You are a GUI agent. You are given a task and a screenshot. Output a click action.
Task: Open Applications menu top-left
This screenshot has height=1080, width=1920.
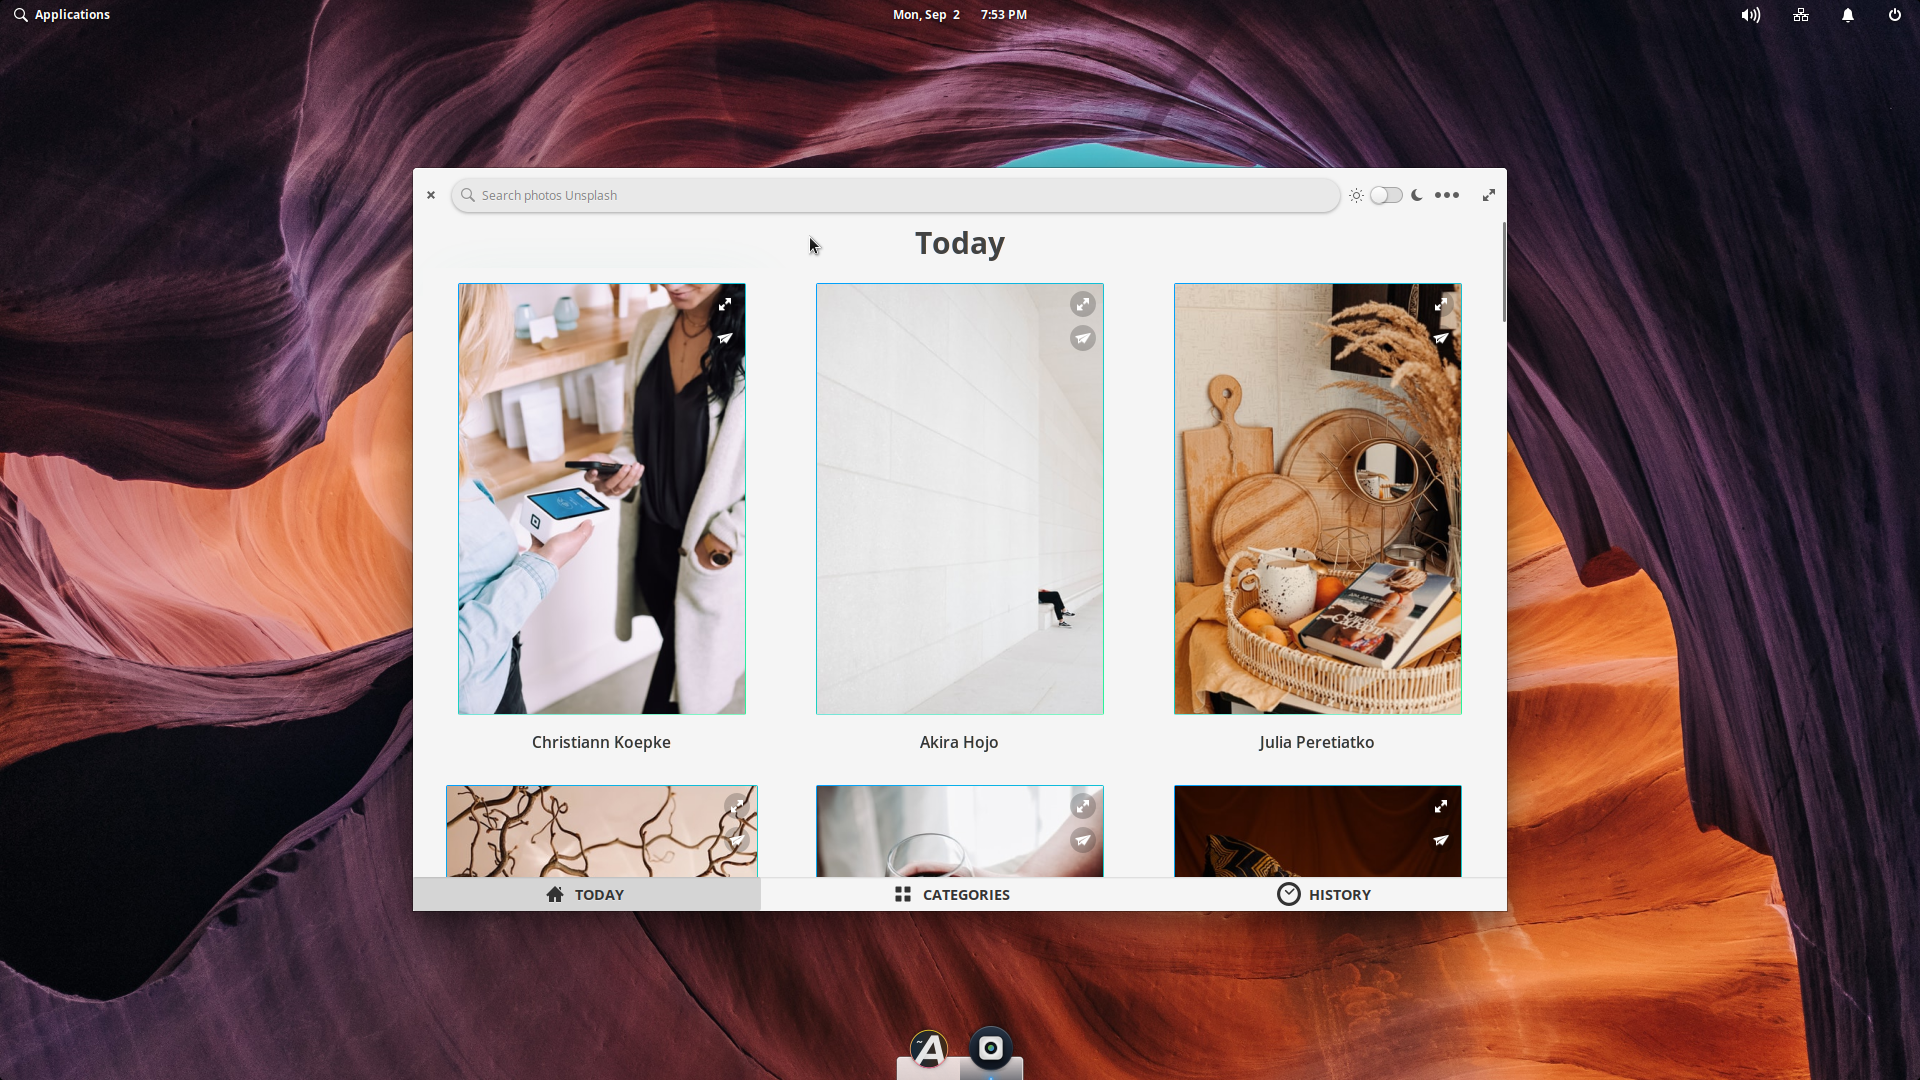pyautogui.click(x=61, y=15)
